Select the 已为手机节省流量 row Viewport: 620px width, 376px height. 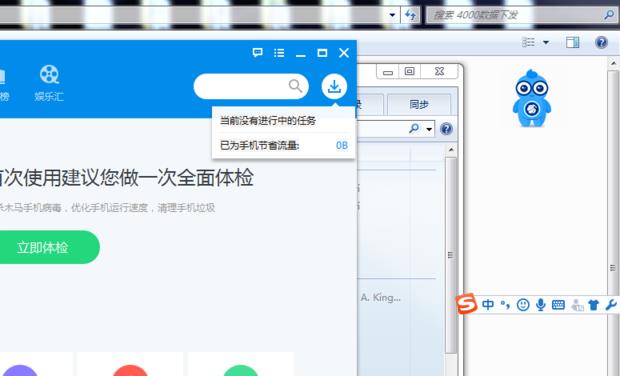point(284,145)
